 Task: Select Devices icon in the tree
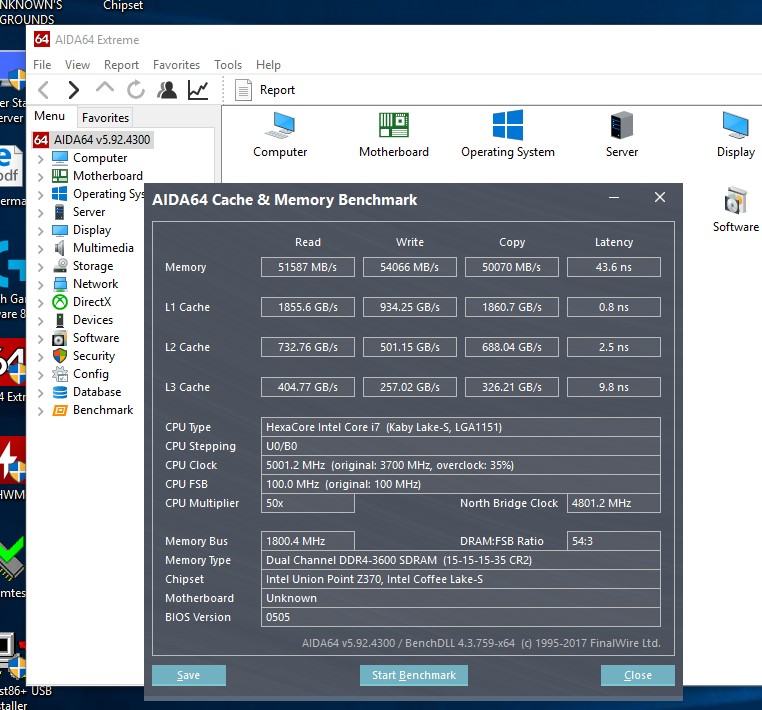pyautogui.click(x=60, y=320)
